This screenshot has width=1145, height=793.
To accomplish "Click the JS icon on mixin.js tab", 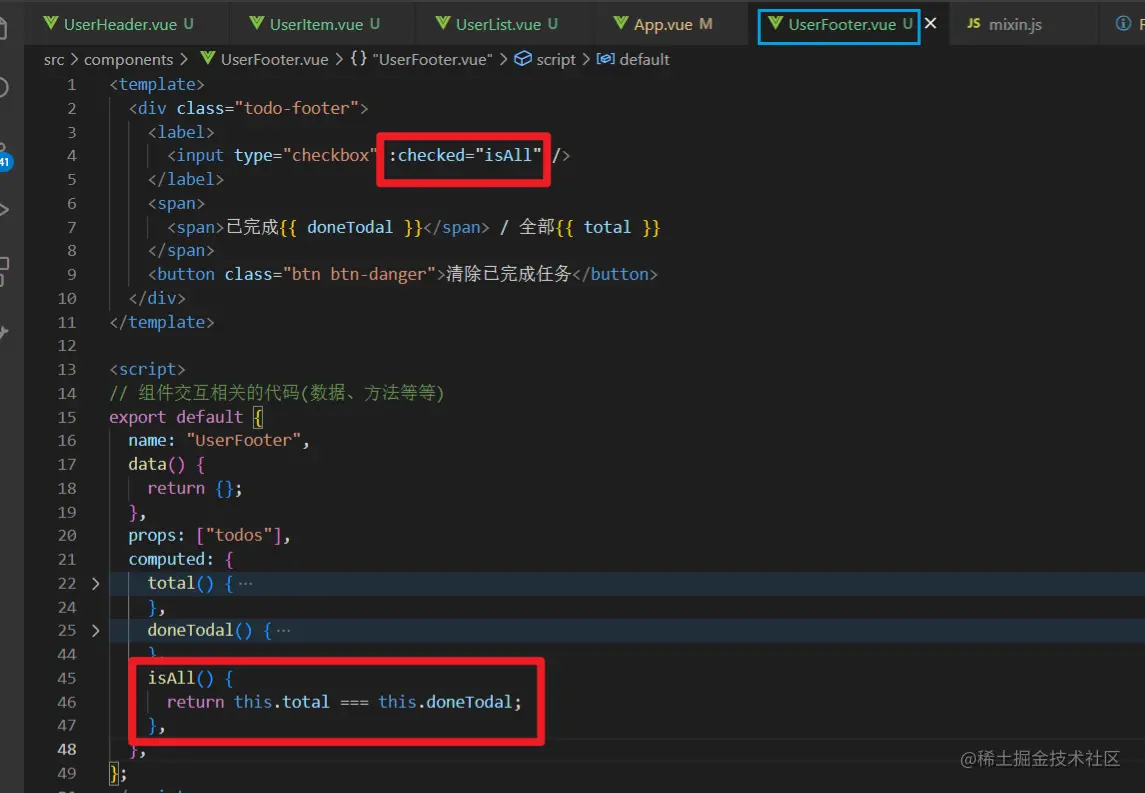I will 973,23.
